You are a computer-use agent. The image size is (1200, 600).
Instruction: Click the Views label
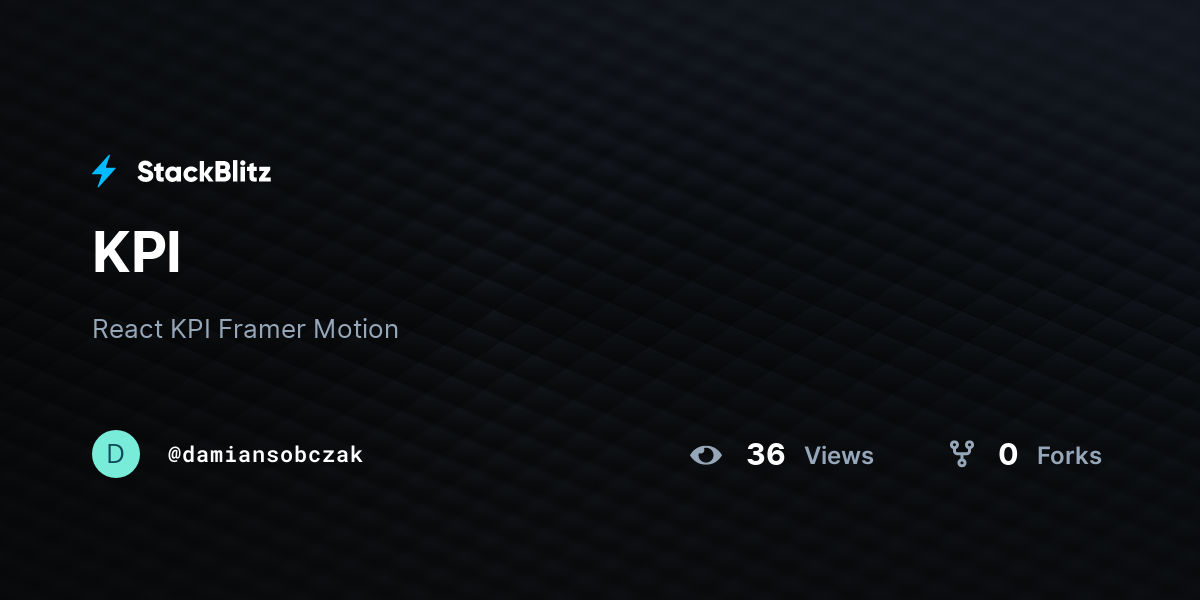coord(839,456)
